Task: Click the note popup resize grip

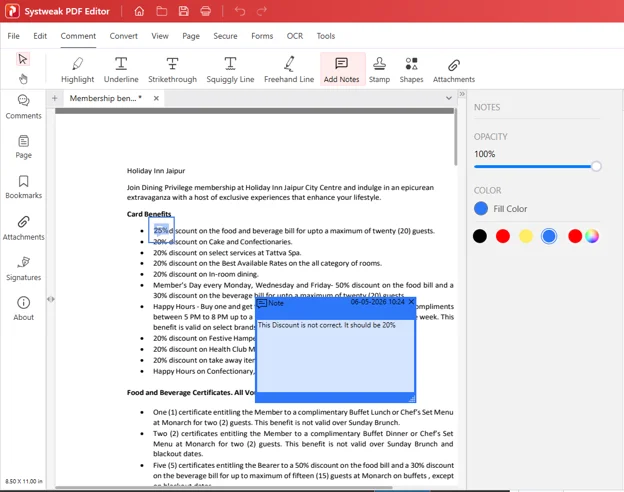Action: tap(412, 398)
